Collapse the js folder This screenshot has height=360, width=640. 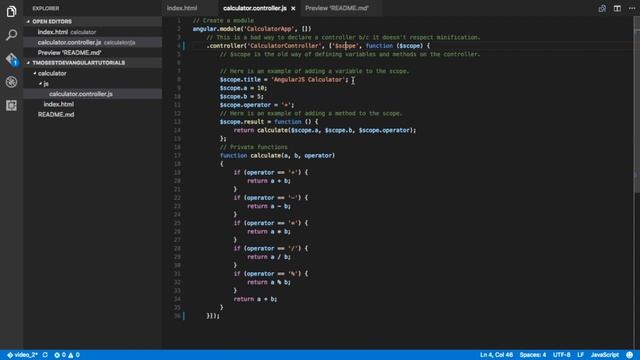coord(46,84)
